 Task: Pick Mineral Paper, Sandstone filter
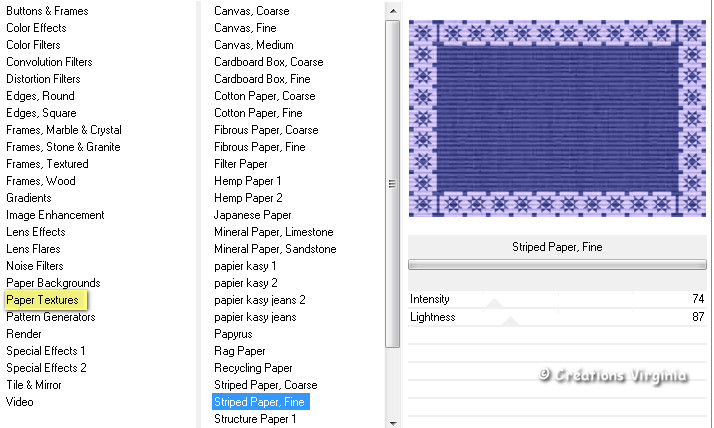coord(275,249)
